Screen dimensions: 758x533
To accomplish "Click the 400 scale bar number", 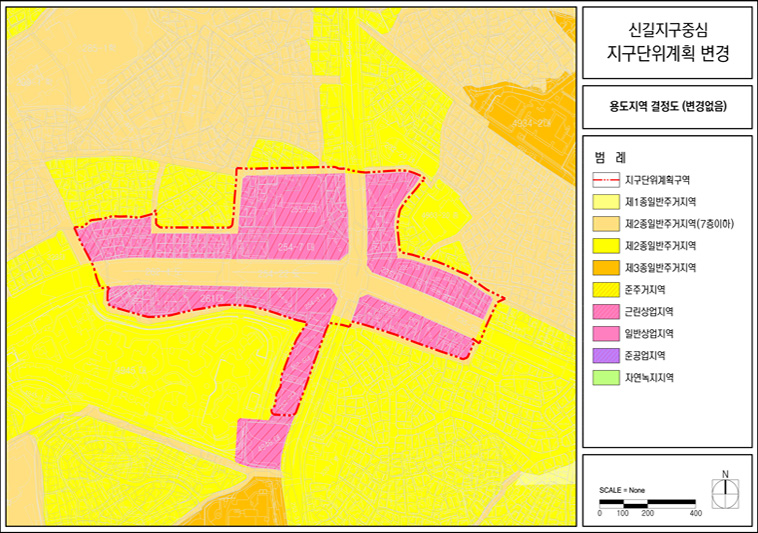I will 696,513.
